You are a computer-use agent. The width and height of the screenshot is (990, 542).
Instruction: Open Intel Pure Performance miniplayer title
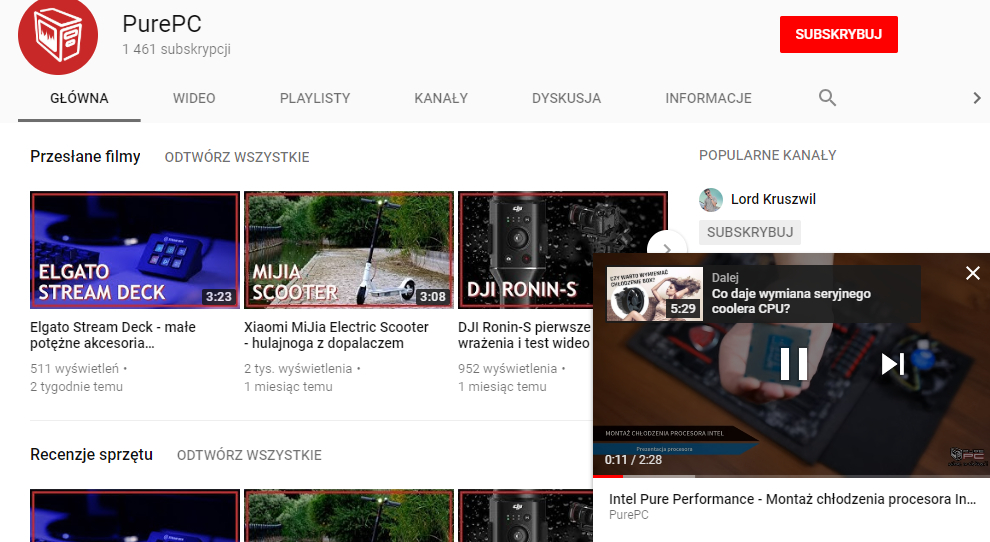[x=792, y=499]
